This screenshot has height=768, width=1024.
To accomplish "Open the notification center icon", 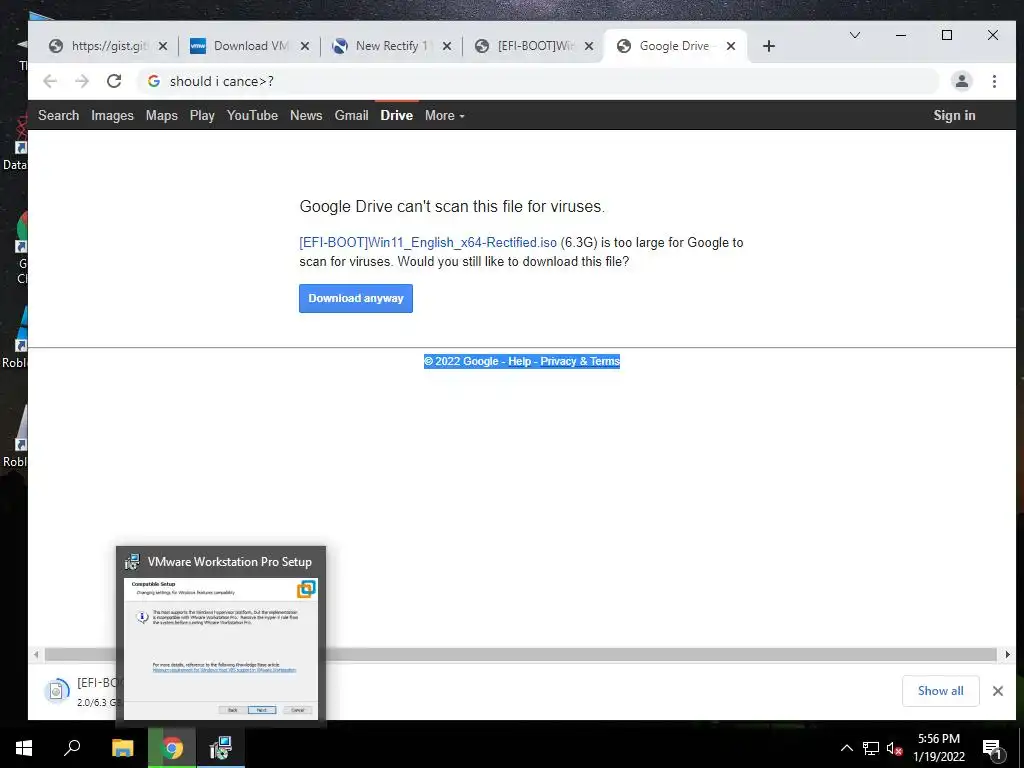I will click(x=991, y=748).
